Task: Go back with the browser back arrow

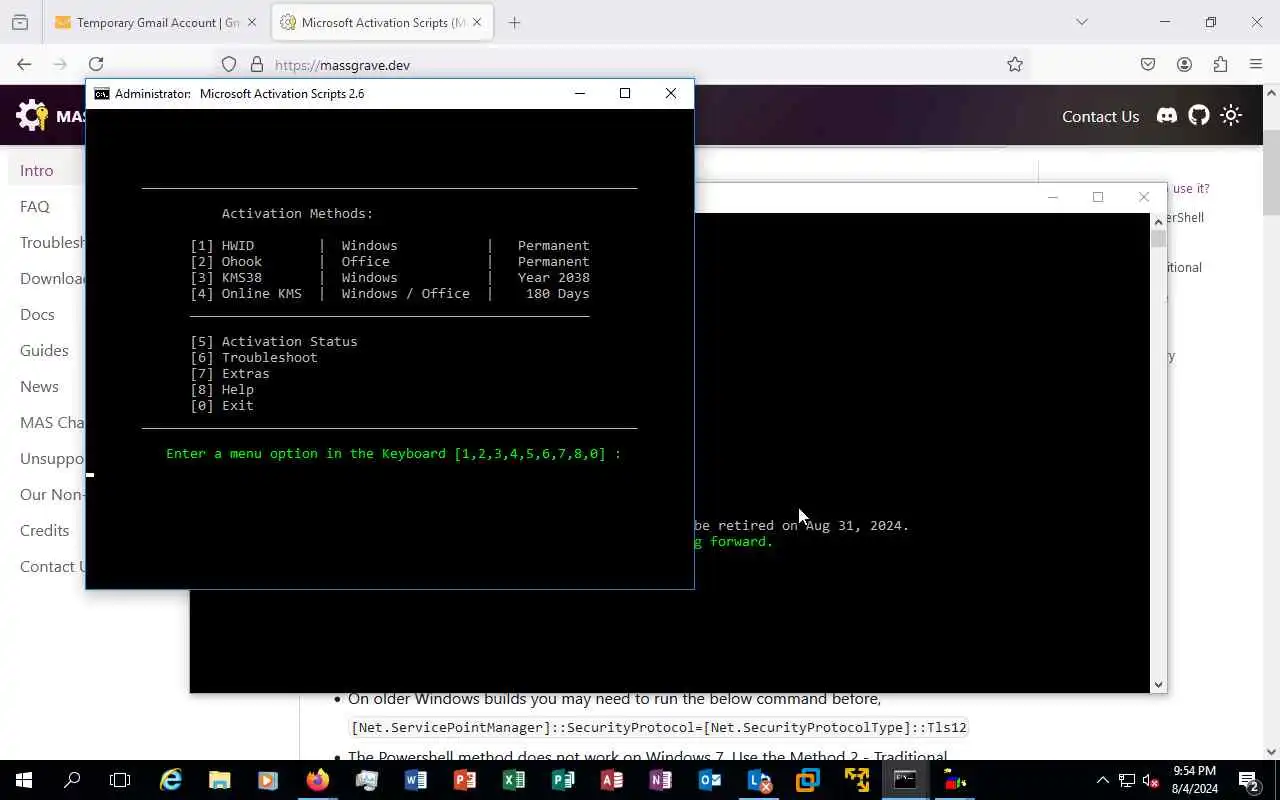Action: pyautogui.click(x=24, y=64)
